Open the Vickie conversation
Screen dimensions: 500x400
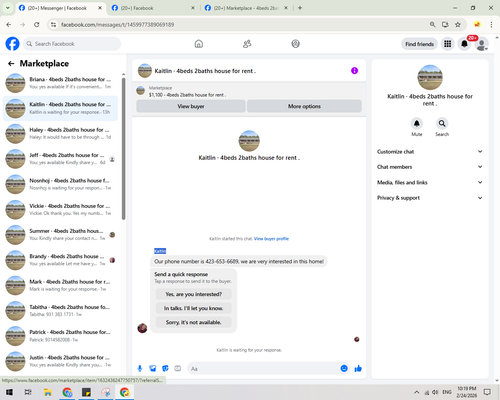click(x=60, y=210)
